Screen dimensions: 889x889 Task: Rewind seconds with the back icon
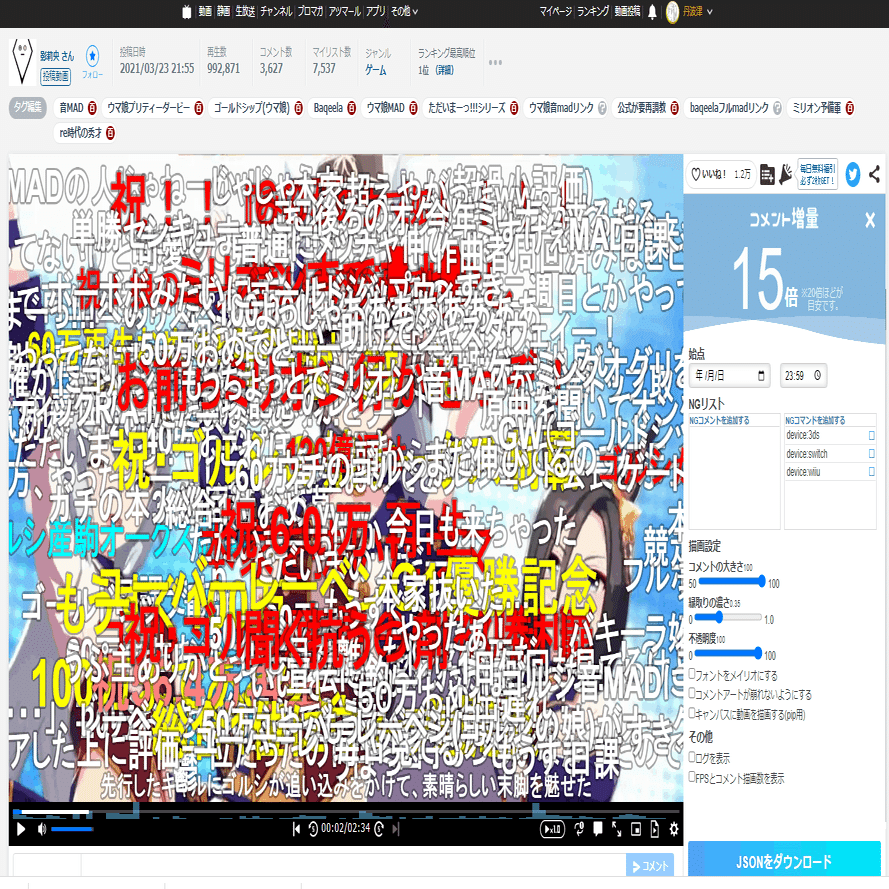313,829
